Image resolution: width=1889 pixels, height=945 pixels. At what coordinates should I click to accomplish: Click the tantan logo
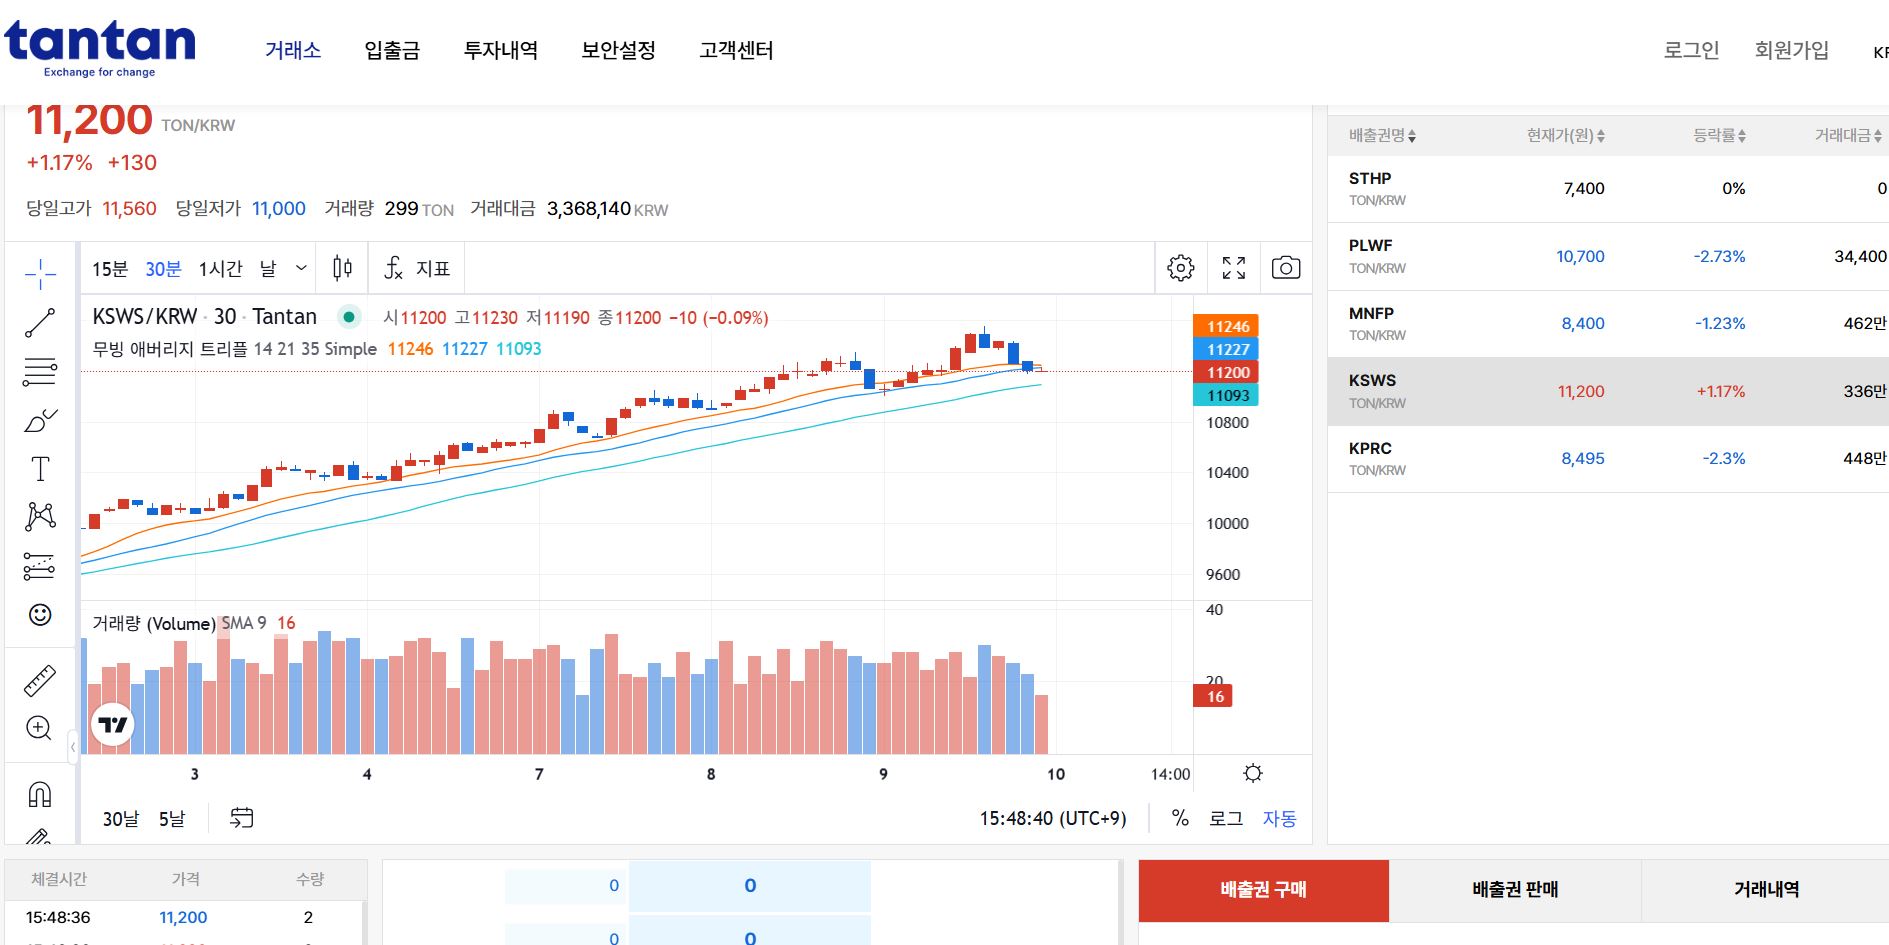pyautogui.click(x=100, y=47)
